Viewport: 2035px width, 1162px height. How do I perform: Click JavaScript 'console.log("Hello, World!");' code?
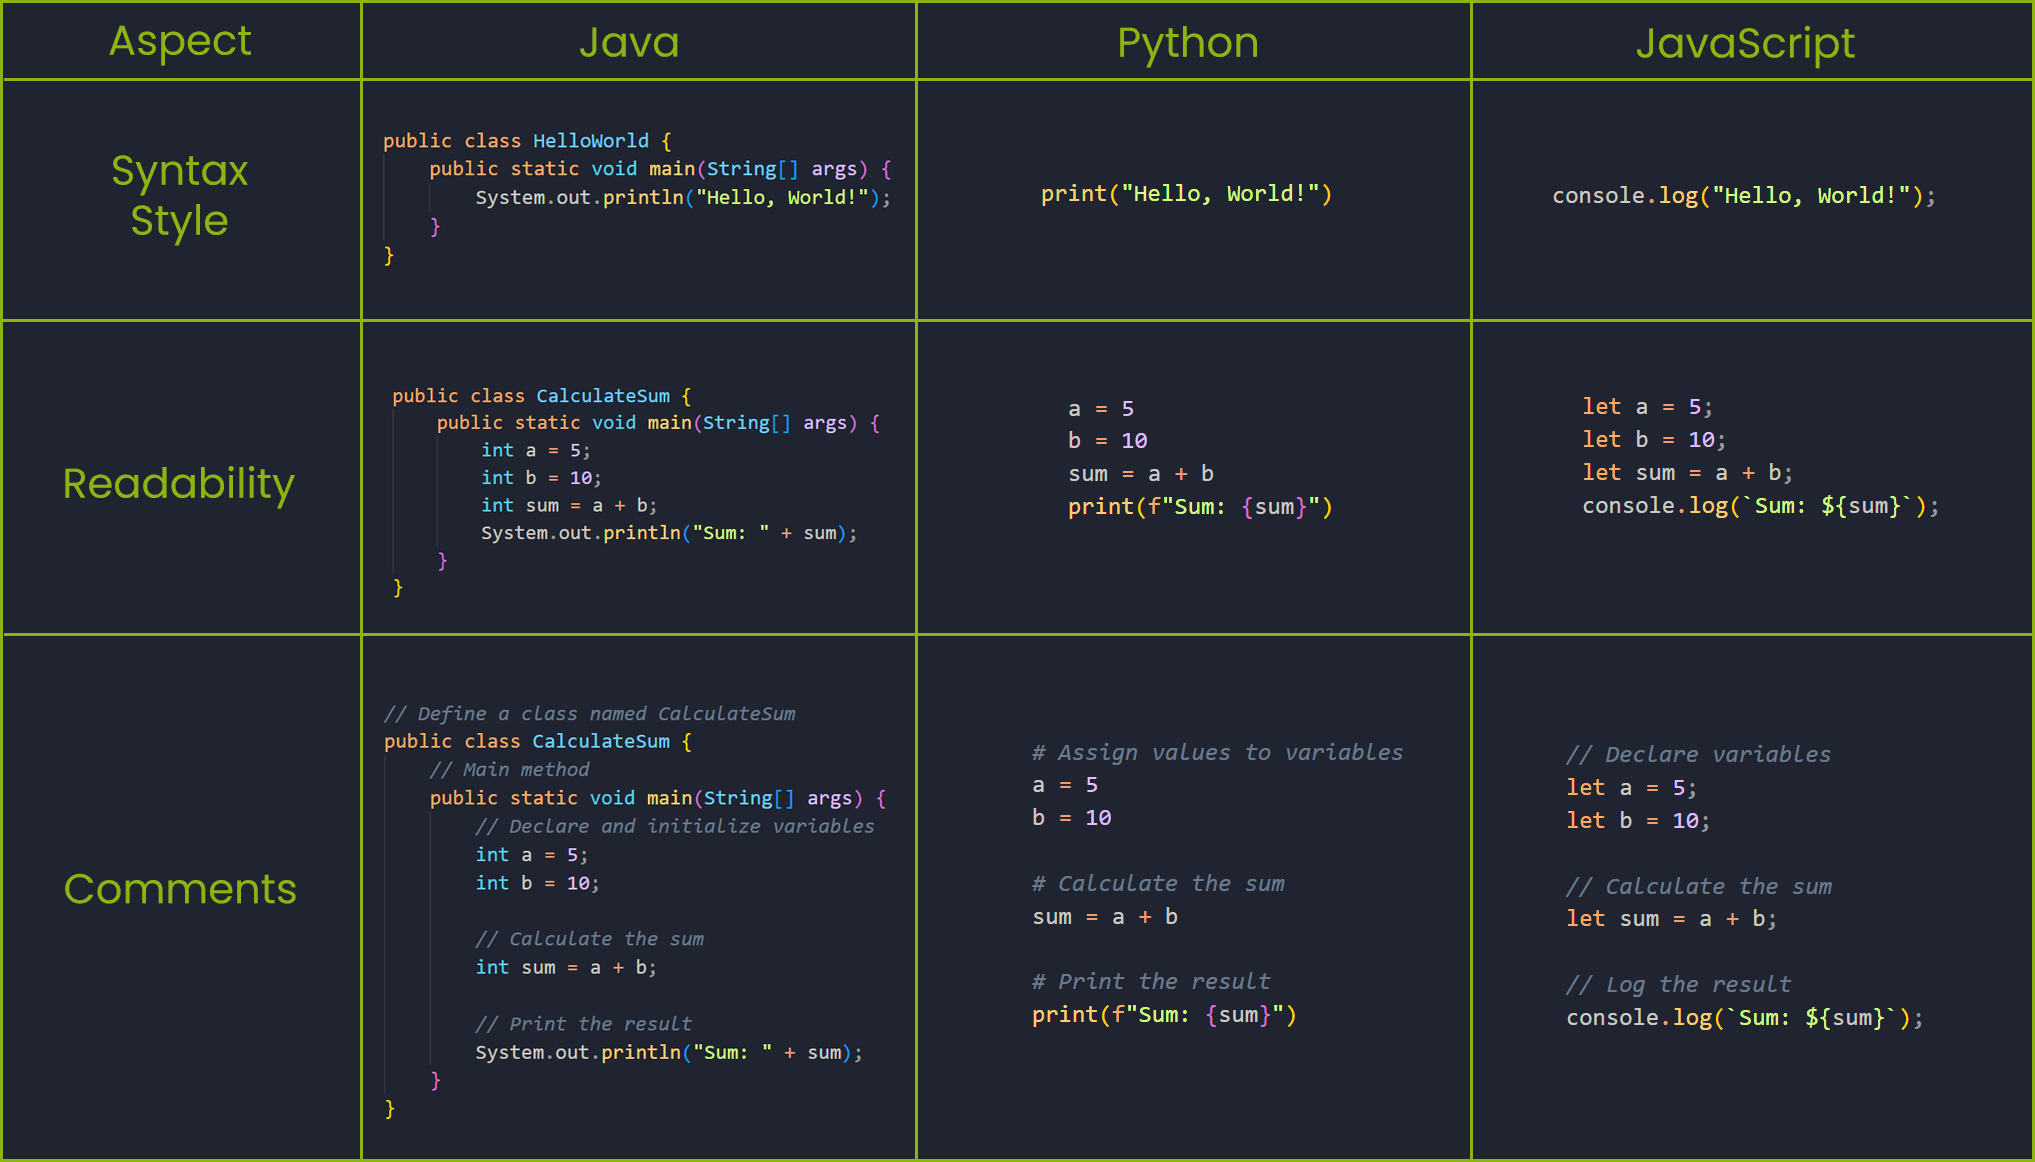point(1744,196)
